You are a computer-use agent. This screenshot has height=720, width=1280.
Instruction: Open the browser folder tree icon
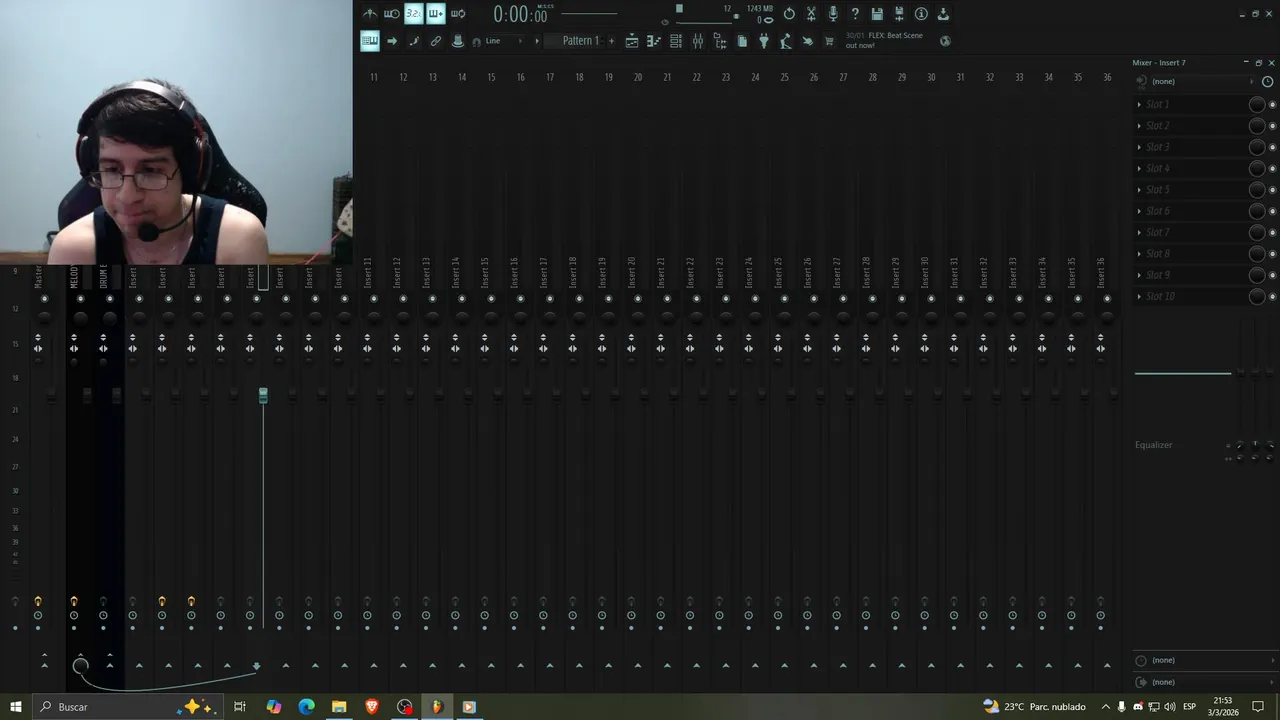click(x=720, y=41)
